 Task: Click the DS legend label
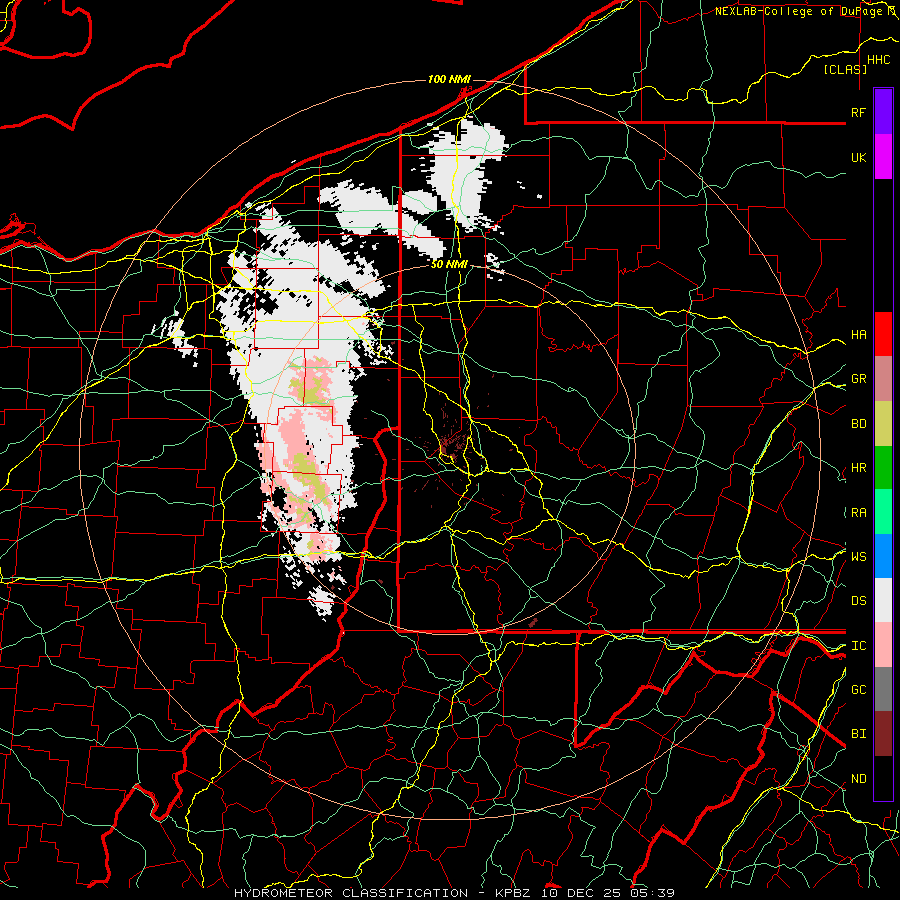click(x=858, y=600)
